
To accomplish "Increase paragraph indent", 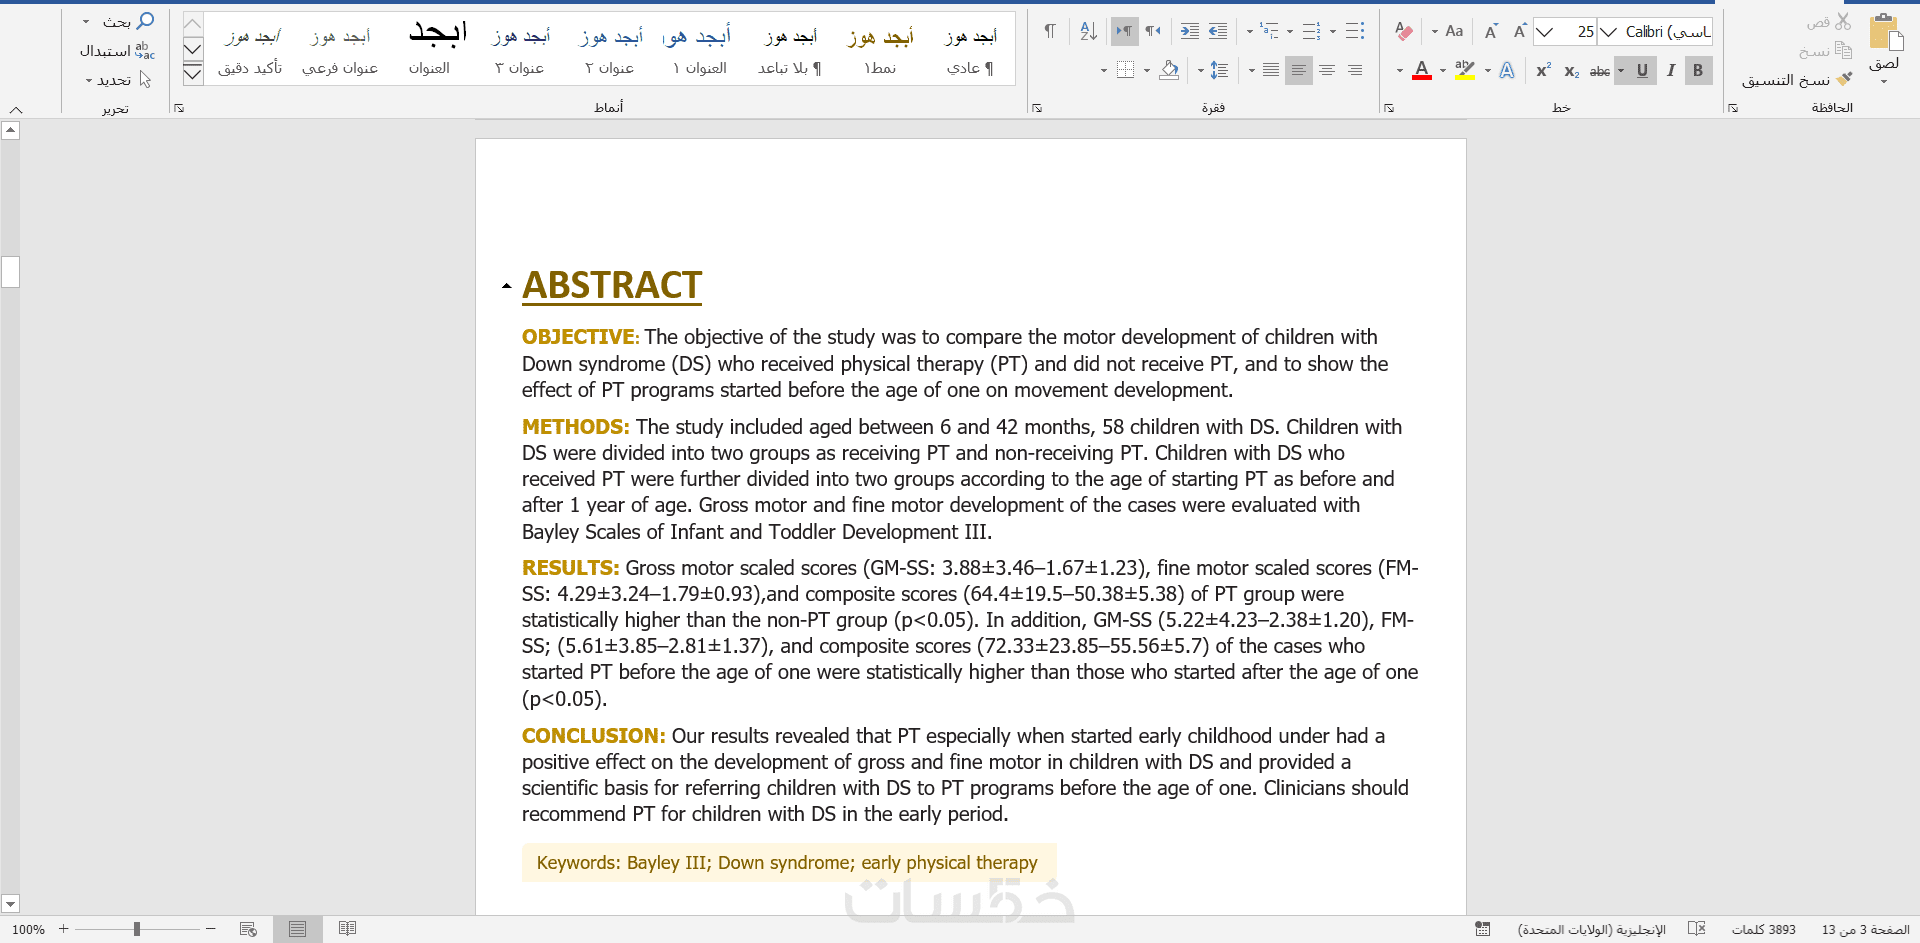I will tap(1190, 31).
